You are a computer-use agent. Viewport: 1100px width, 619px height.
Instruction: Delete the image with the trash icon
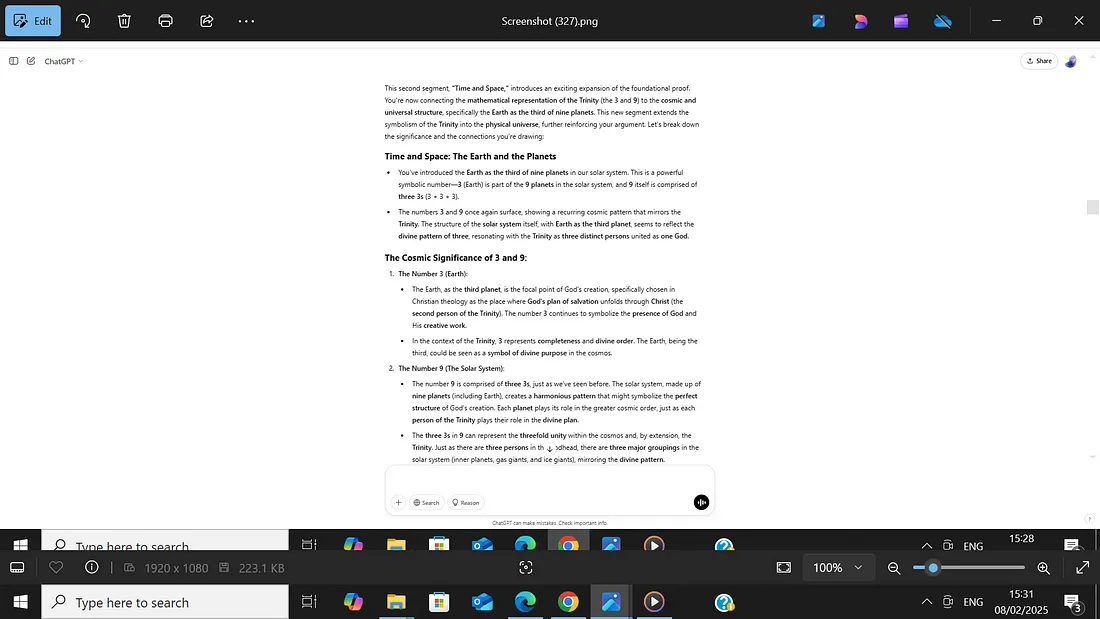pos(124,21)
